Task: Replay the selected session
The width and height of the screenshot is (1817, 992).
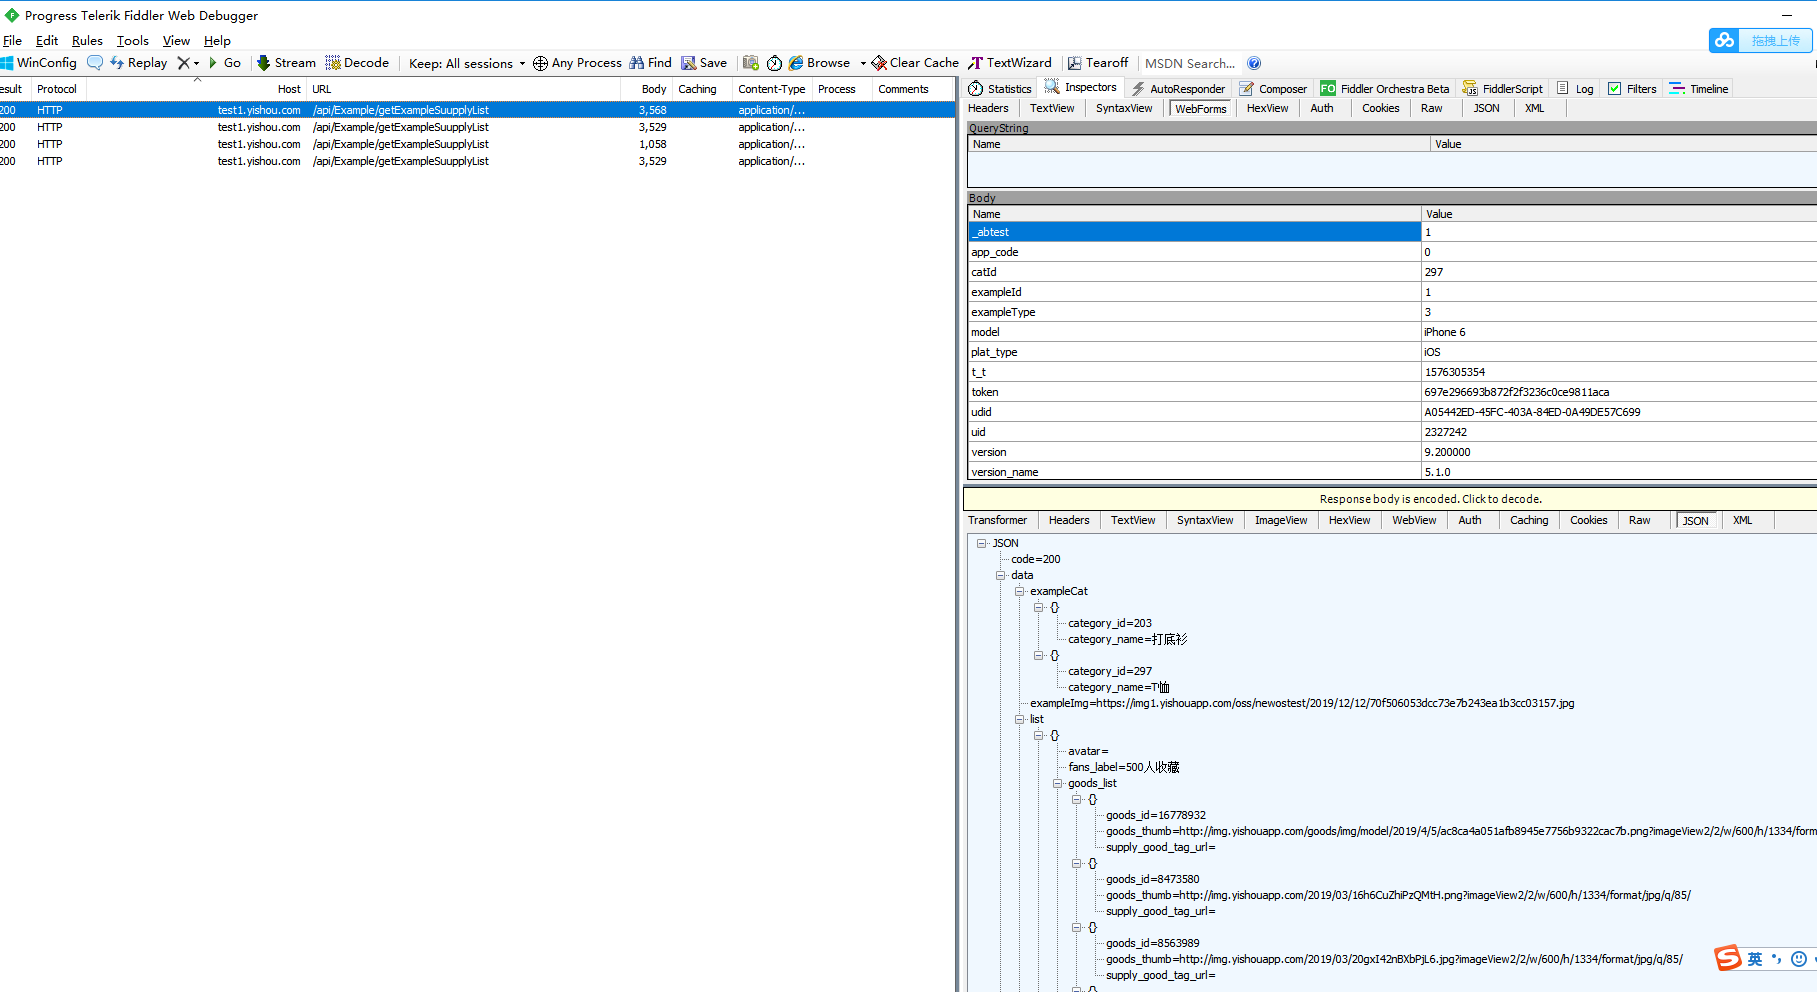Action: pyautogui.click(x=138, y=63)
